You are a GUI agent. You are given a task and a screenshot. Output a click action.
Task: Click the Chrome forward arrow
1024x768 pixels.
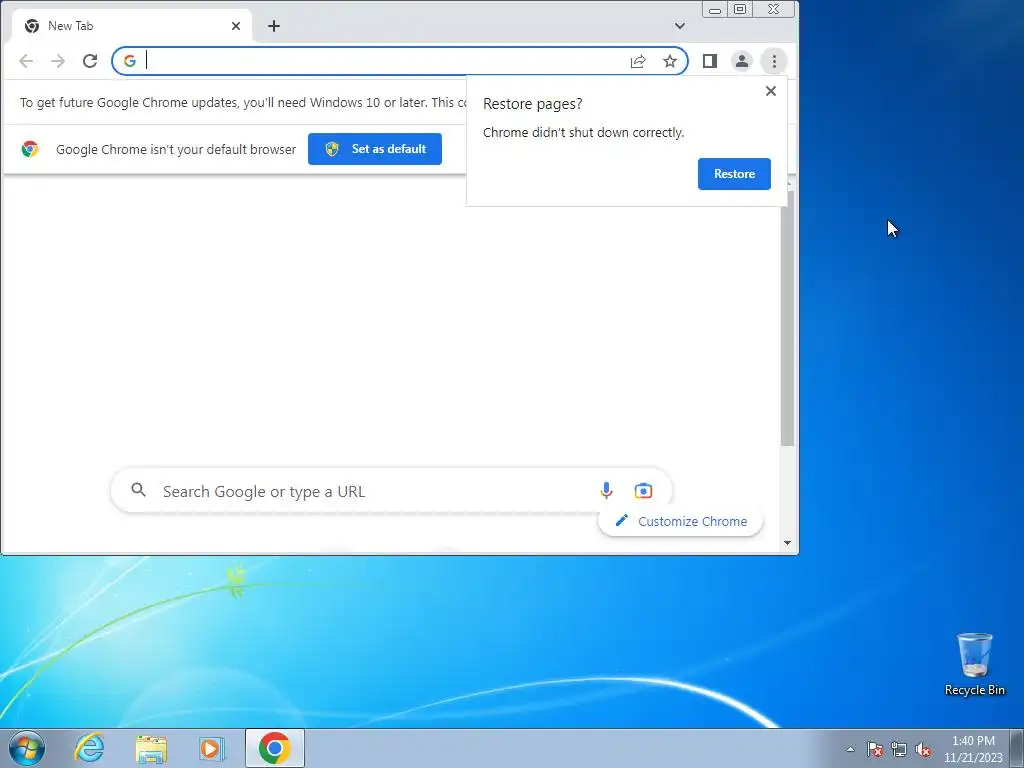pos(58,61)
